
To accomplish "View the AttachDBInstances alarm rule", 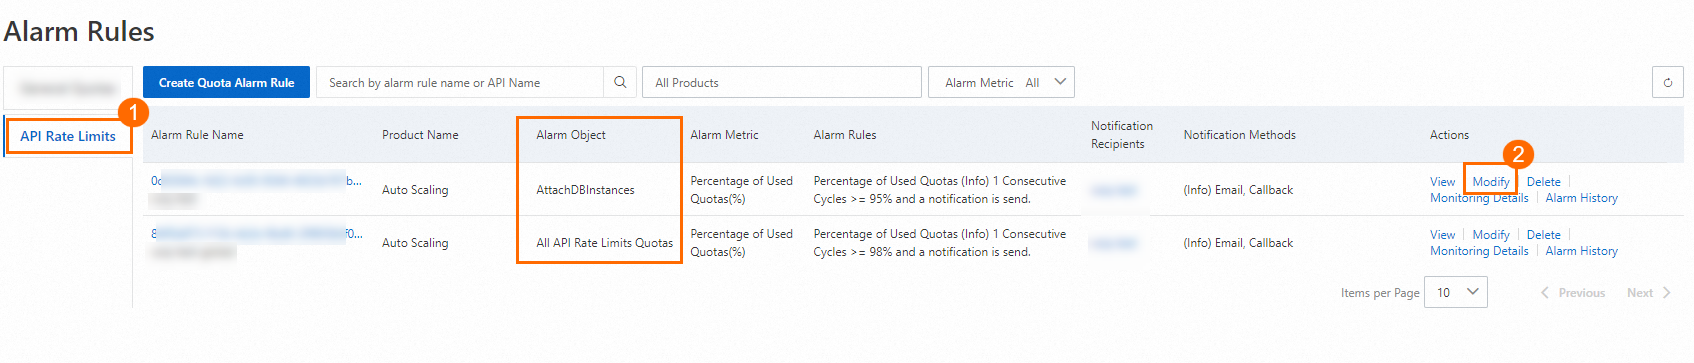I will pos(1442,182).
